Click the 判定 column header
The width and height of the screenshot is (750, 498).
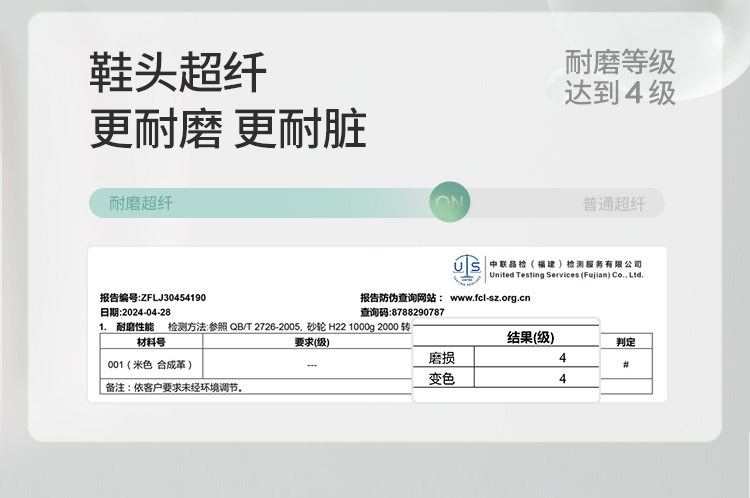point(626,341)
